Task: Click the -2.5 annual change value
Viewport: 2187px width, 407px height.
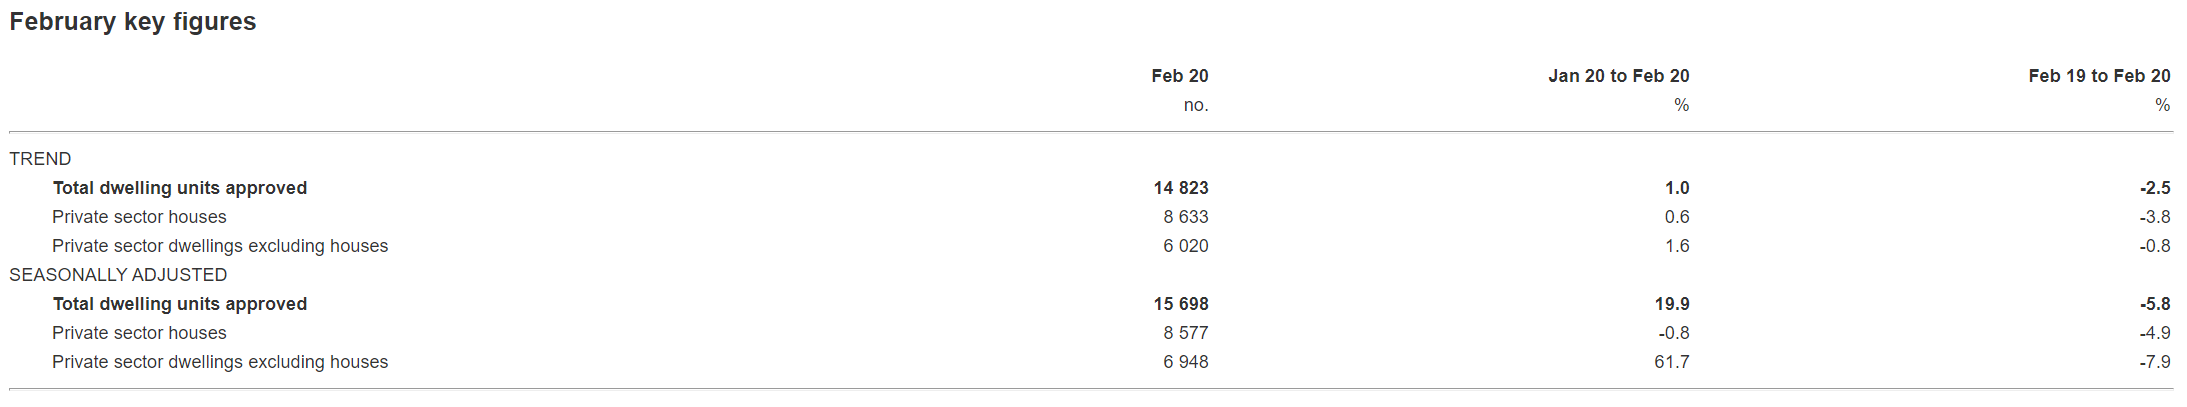Action: tap(2155, 188)
